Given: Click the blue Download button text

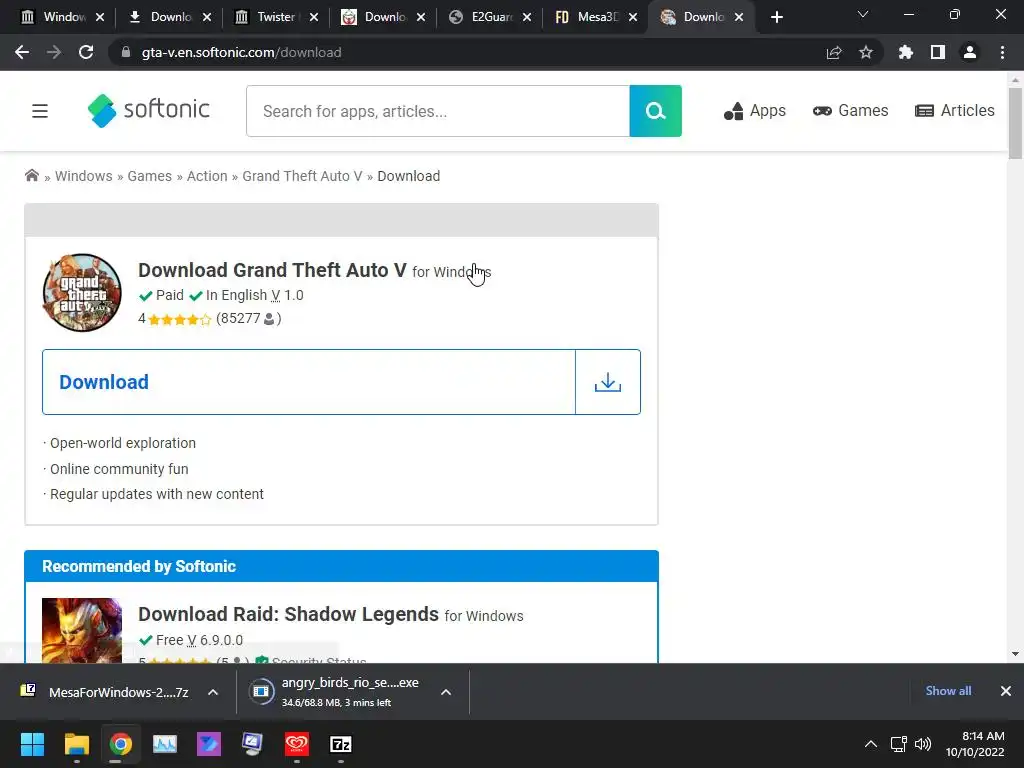Looking at the screenshot, I should (104, 382).
